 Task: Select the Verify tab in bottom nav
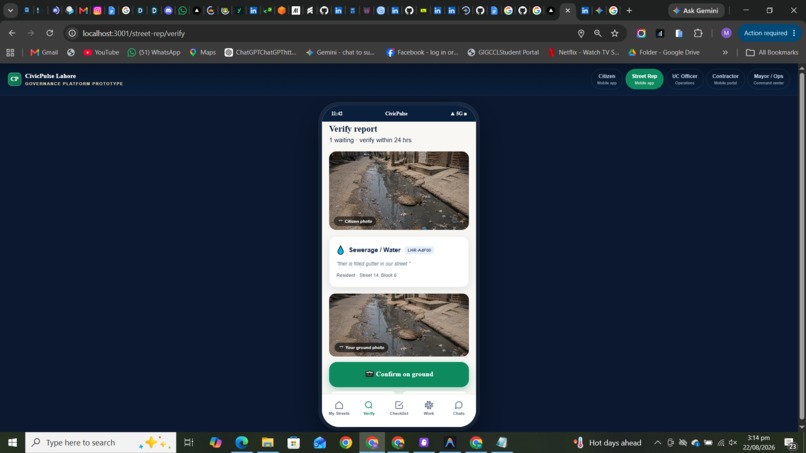pos(369,408)
